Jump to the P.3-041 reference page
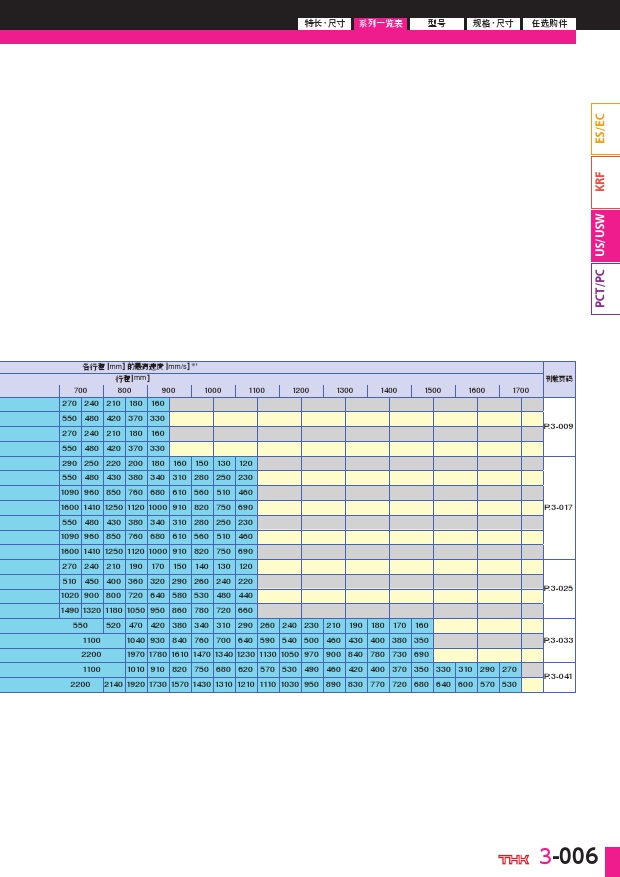This screenshot has width=620, height=877. [558, 676]
